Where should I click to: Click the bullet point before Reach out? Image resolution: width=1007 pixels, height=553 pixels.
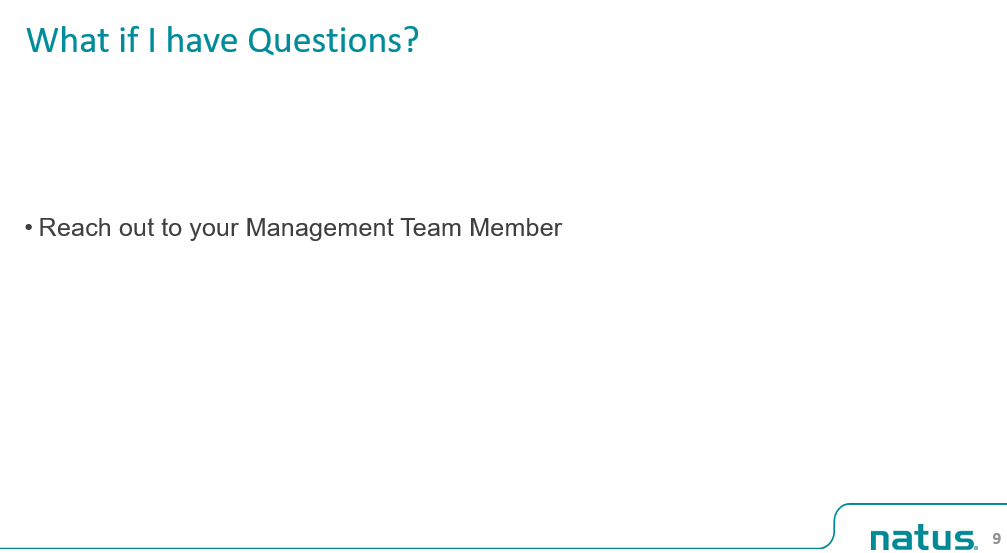click(29, 227)
